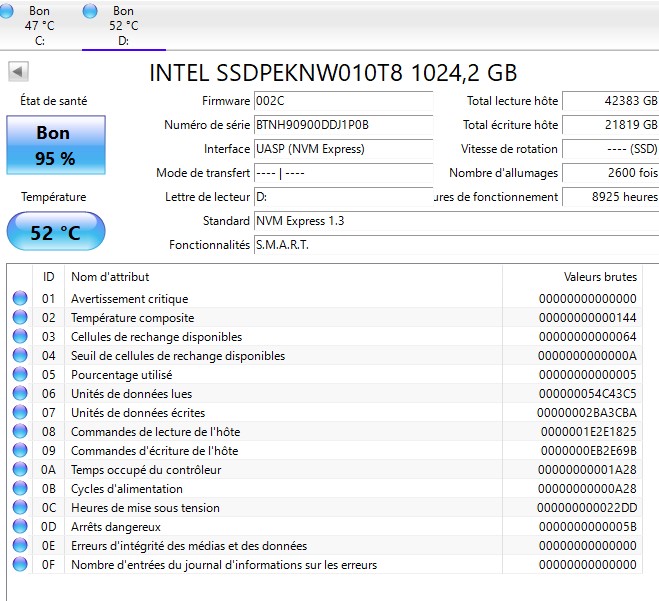Screen dimensions: 659x601
Task: Select Commandes d'écriture de l'hôte attribute
Action: click(155, 451)
